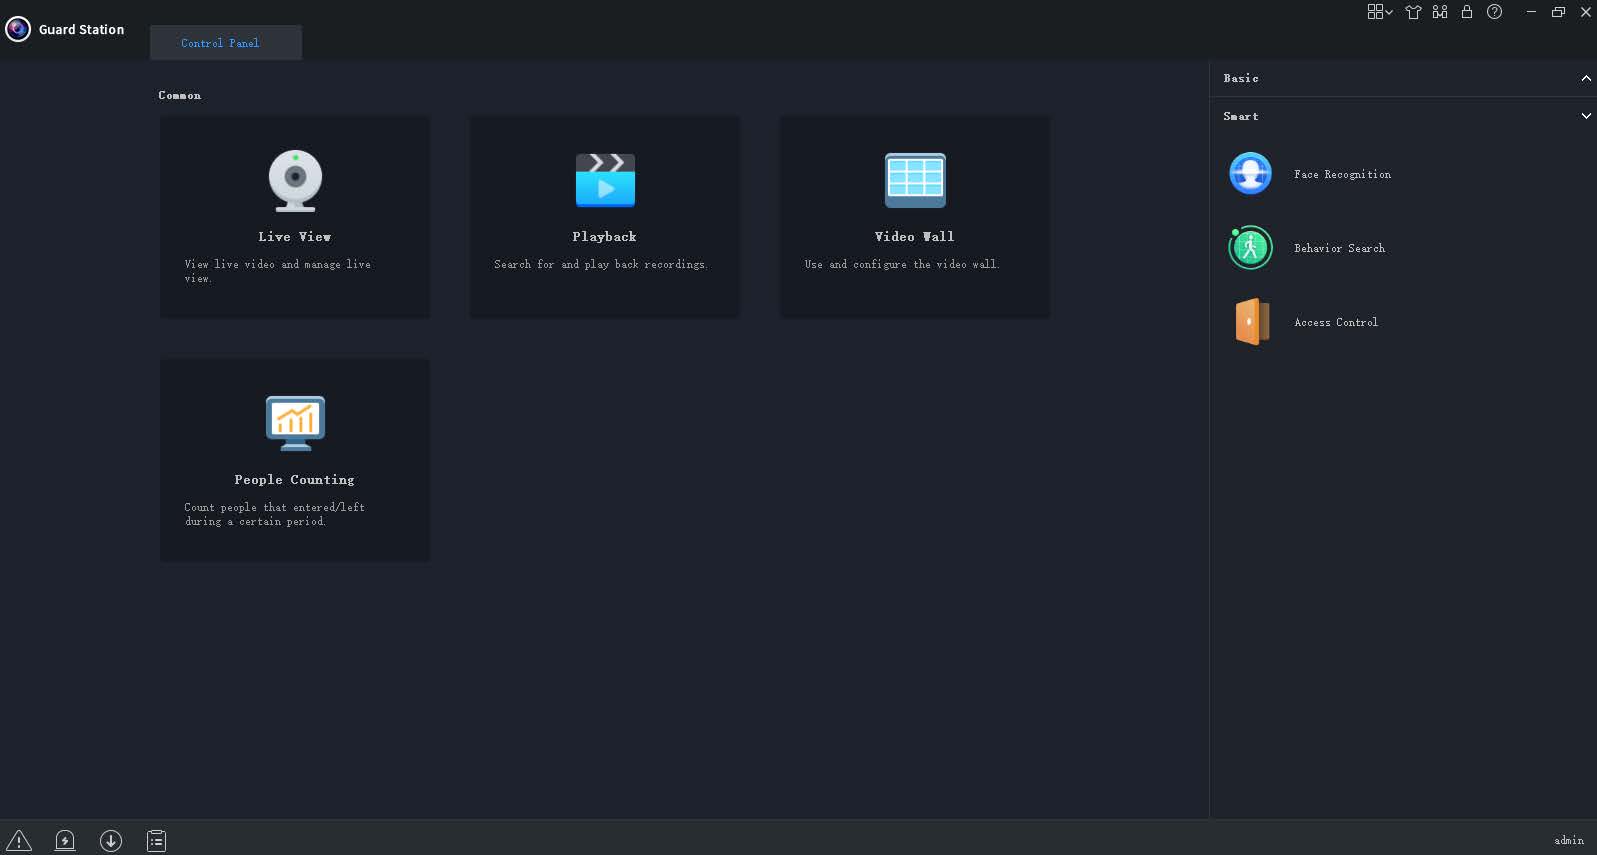Viewport: 1597px width, 855px height.
Task: Click the network topology icon in title bar
Action: [x=1440, y=12]
